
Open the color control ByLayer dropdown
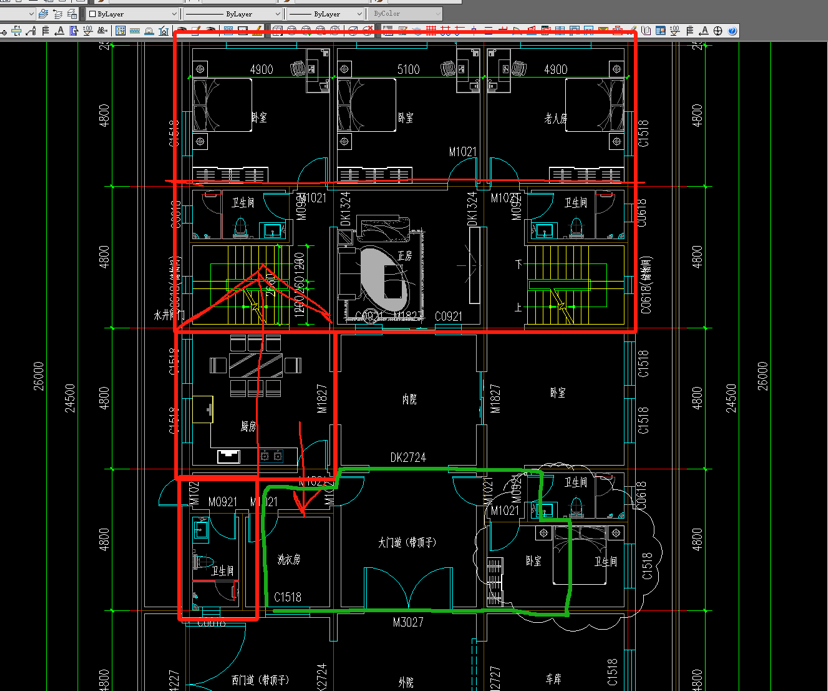tap(133, 14)
